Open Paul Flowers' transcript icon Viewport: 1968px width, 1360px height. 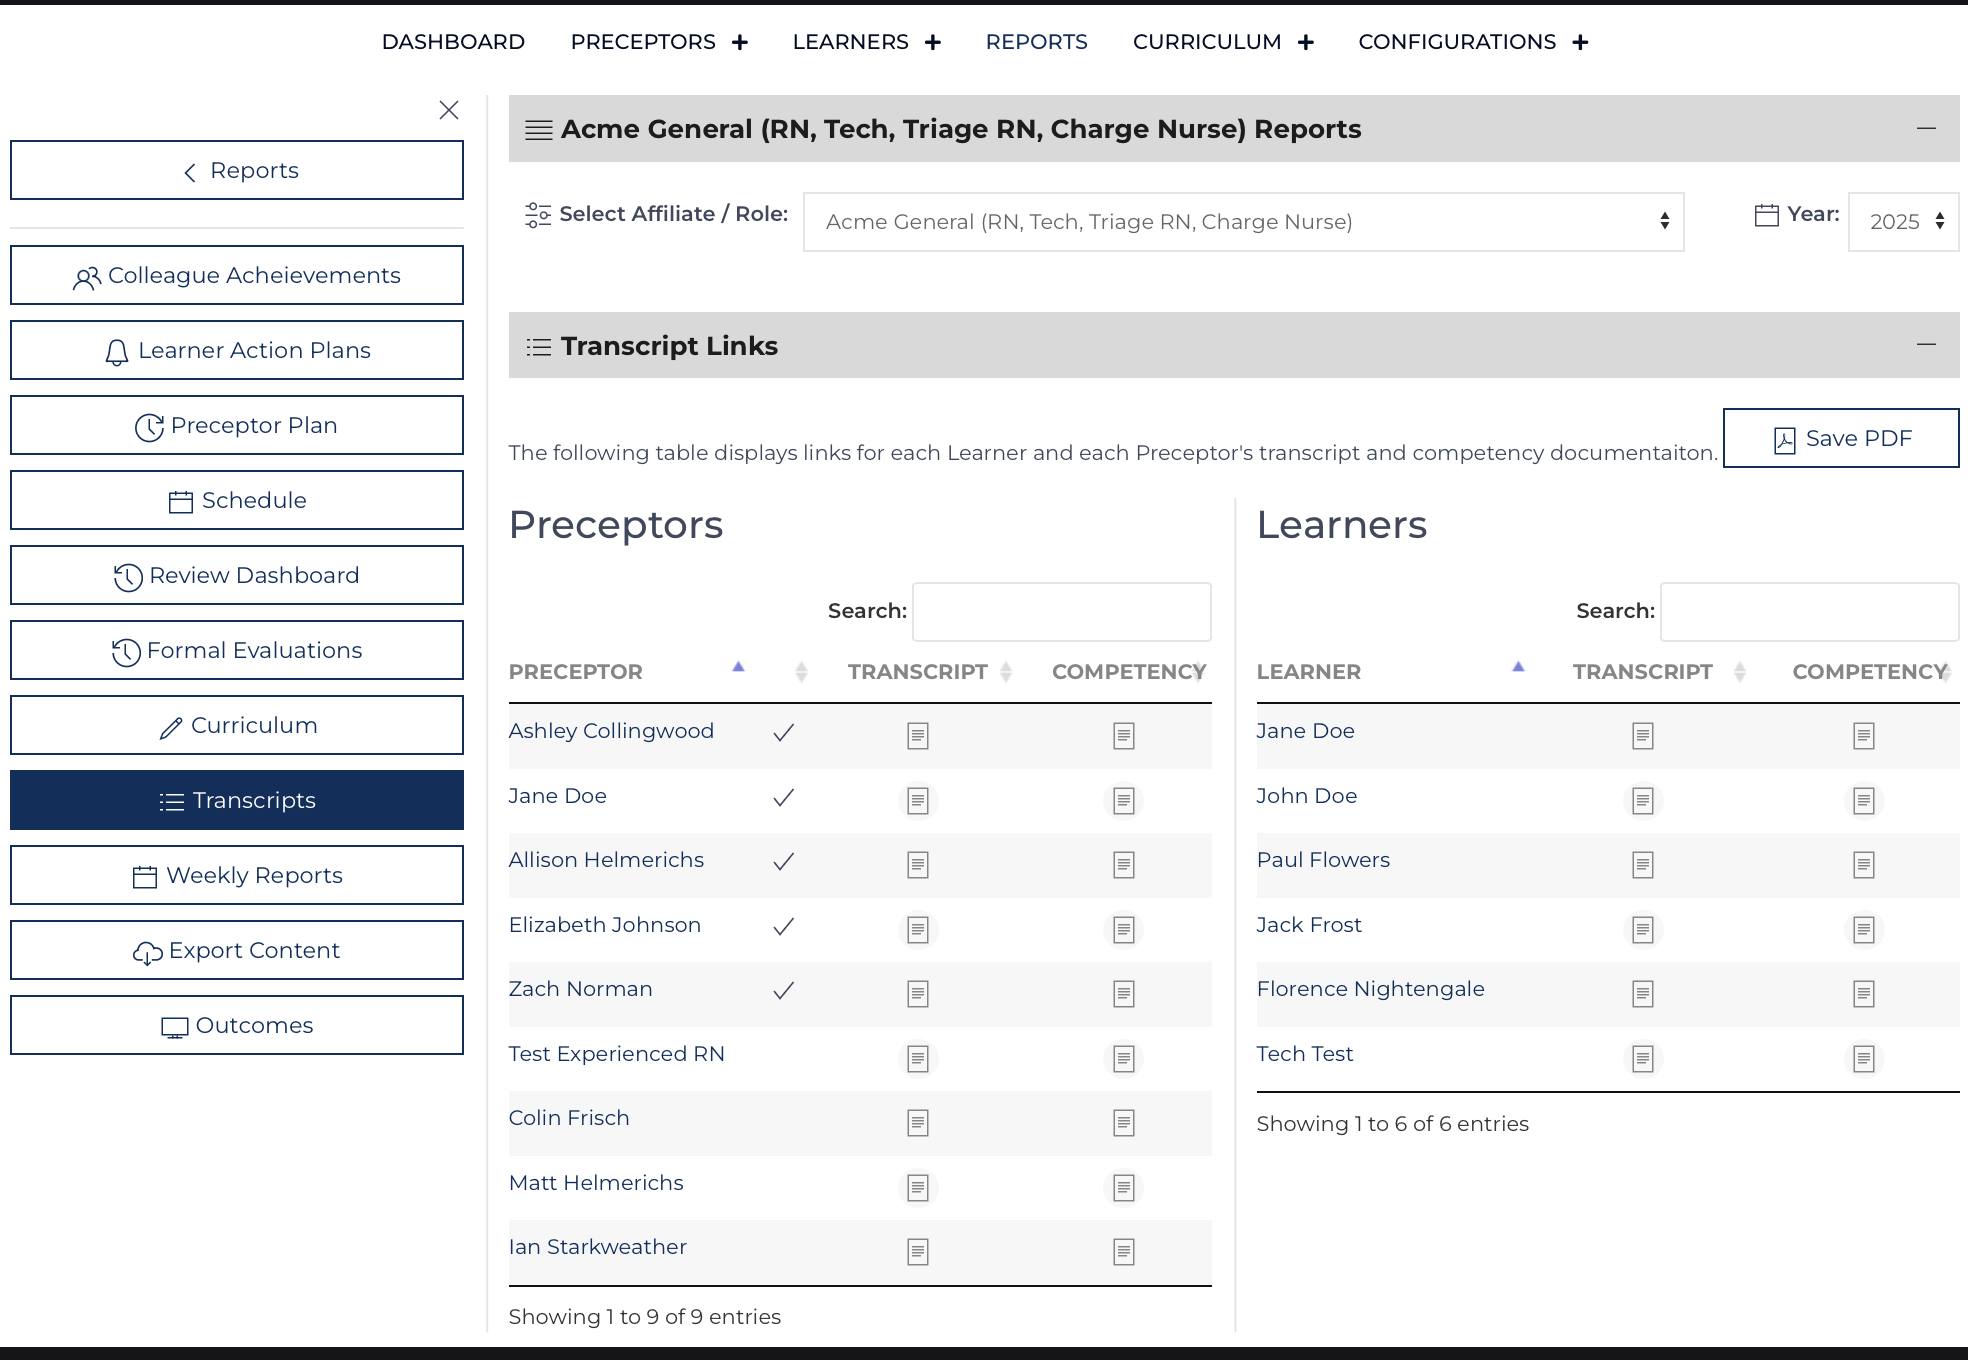1642,865
